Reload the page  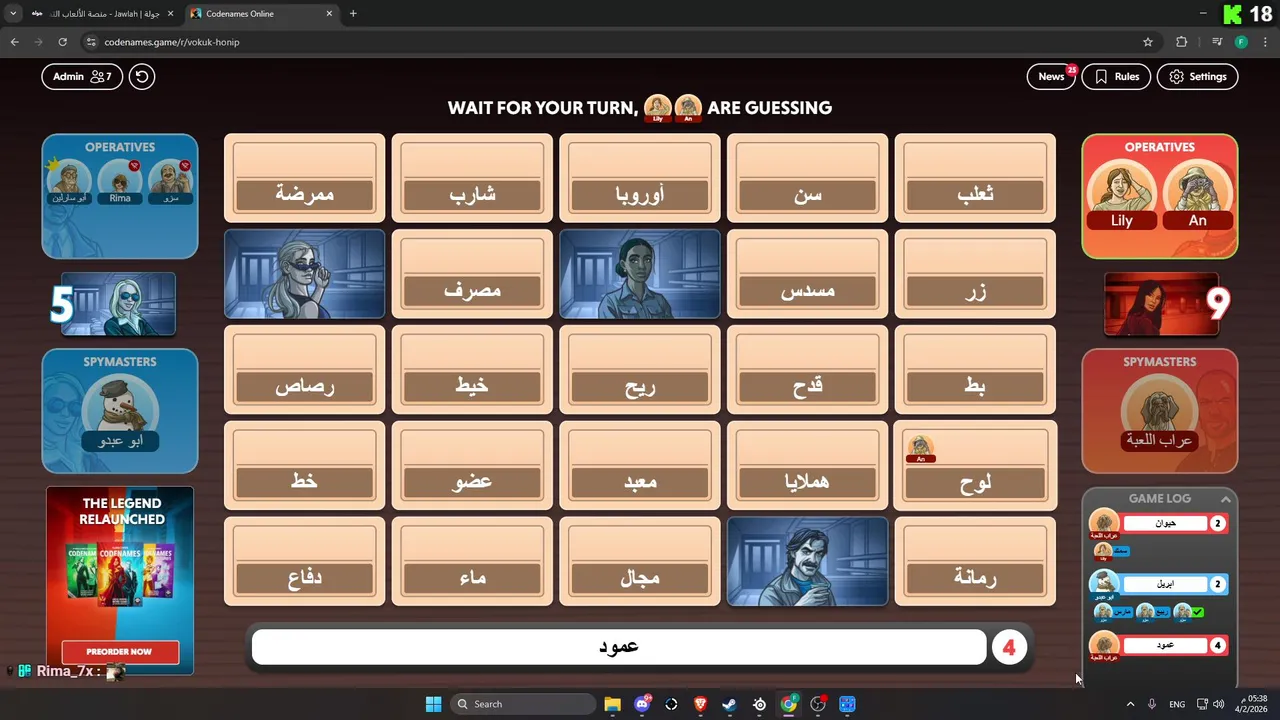coord(62,42)
